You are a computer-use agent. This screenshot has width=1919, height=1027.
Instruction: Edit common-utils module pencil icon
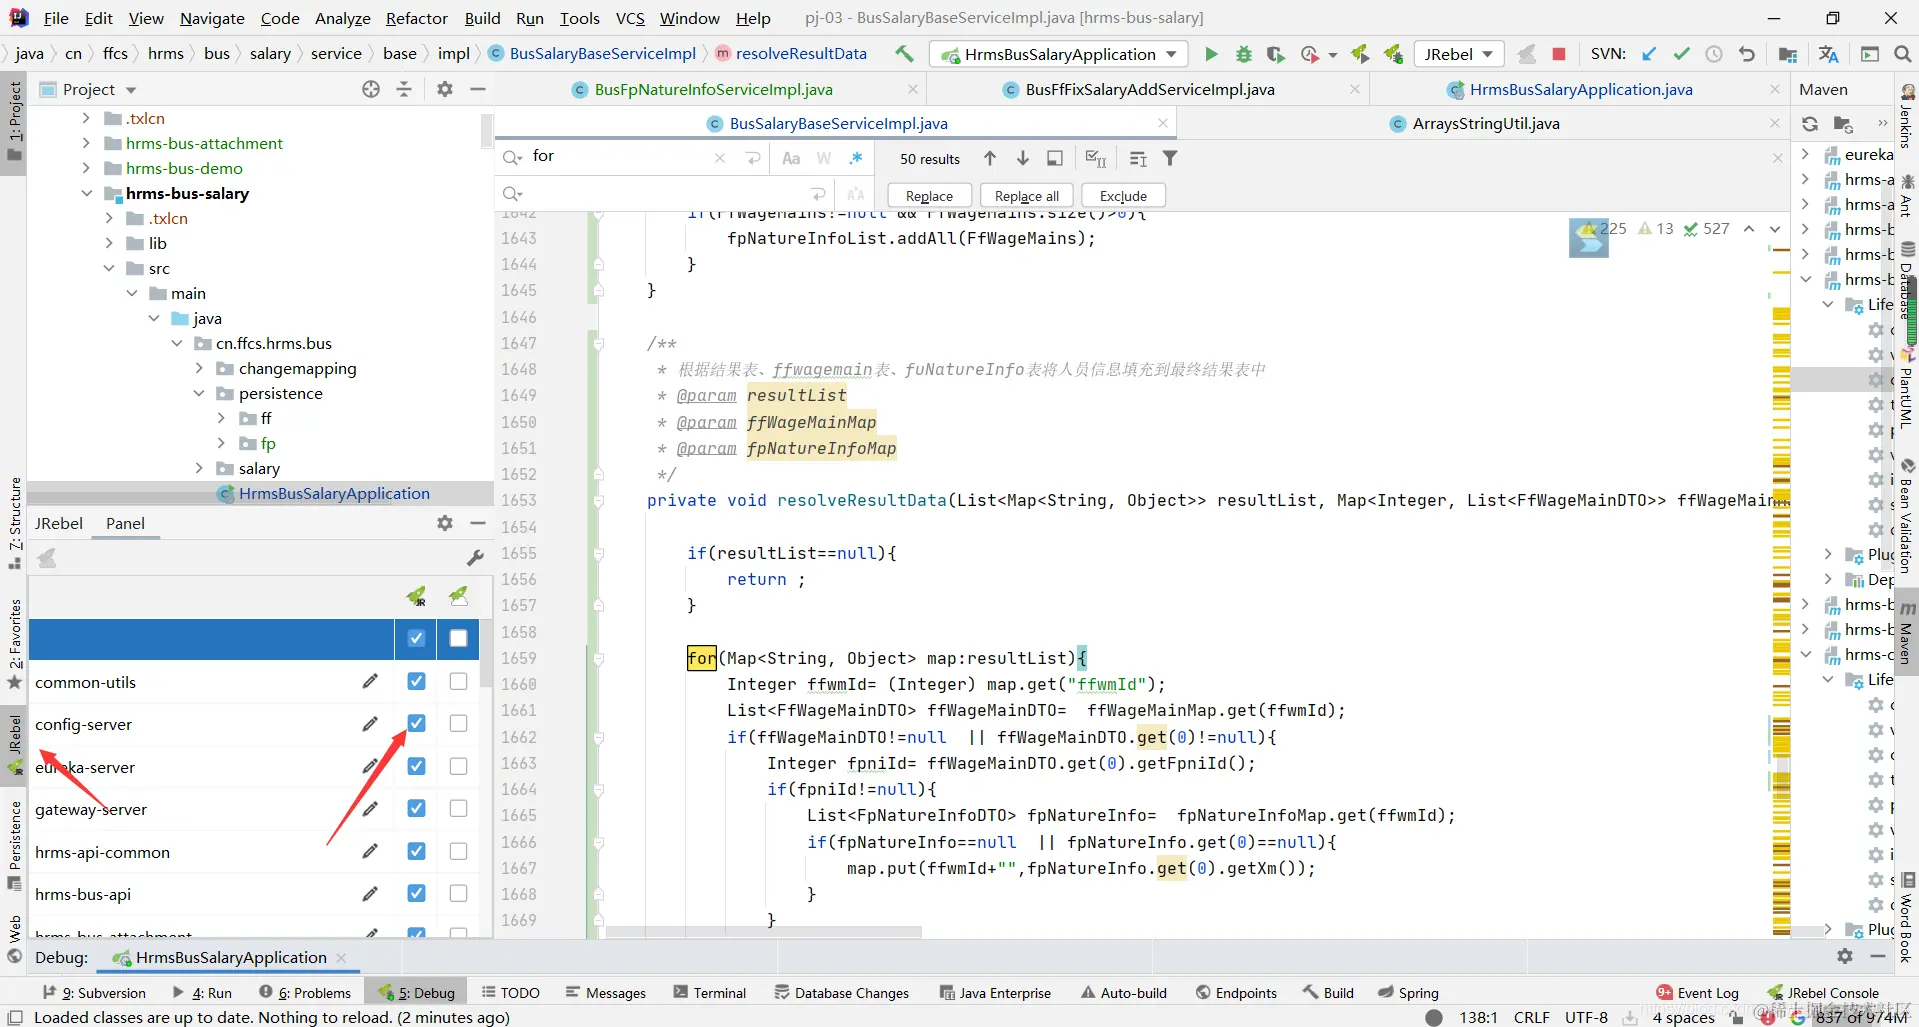tap(370, 681)
